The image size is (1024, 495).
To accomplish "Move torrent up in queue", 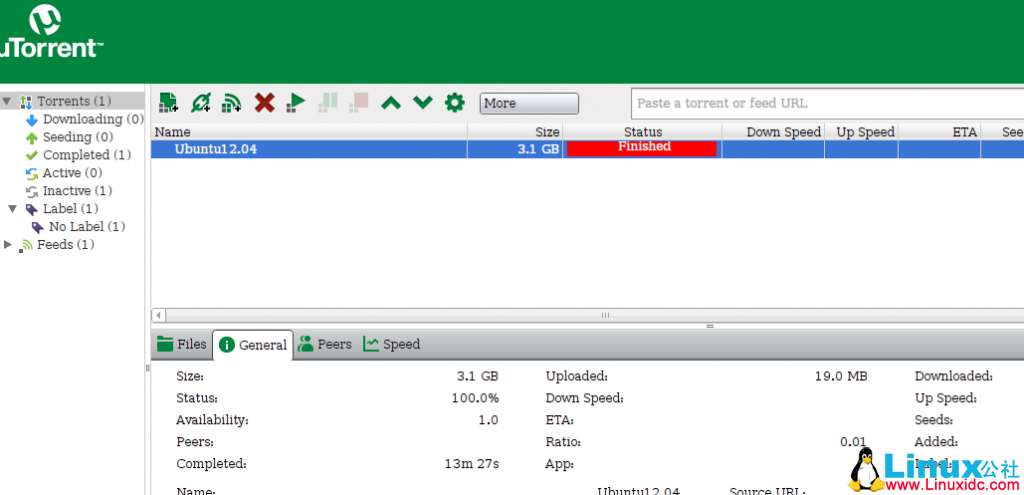I will pyautogui.click(x=391, y=103).
